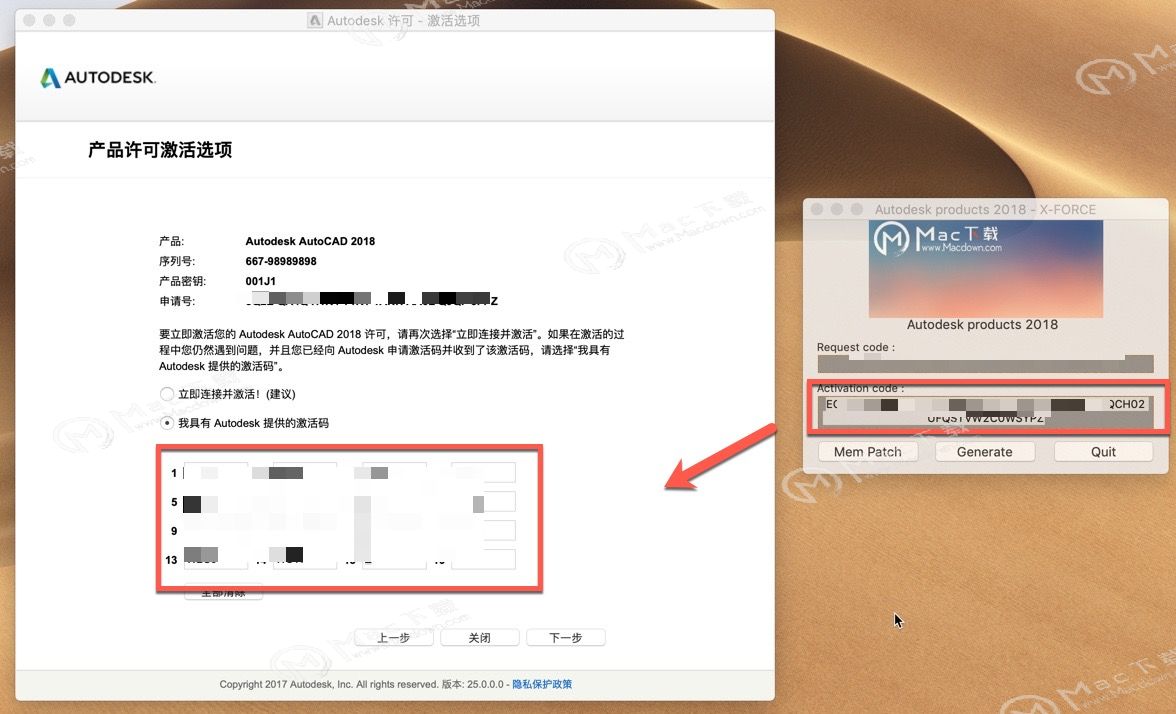1176x714 pixels.
Task: Go back with the 上一步 button
Action: click(394, 638)
